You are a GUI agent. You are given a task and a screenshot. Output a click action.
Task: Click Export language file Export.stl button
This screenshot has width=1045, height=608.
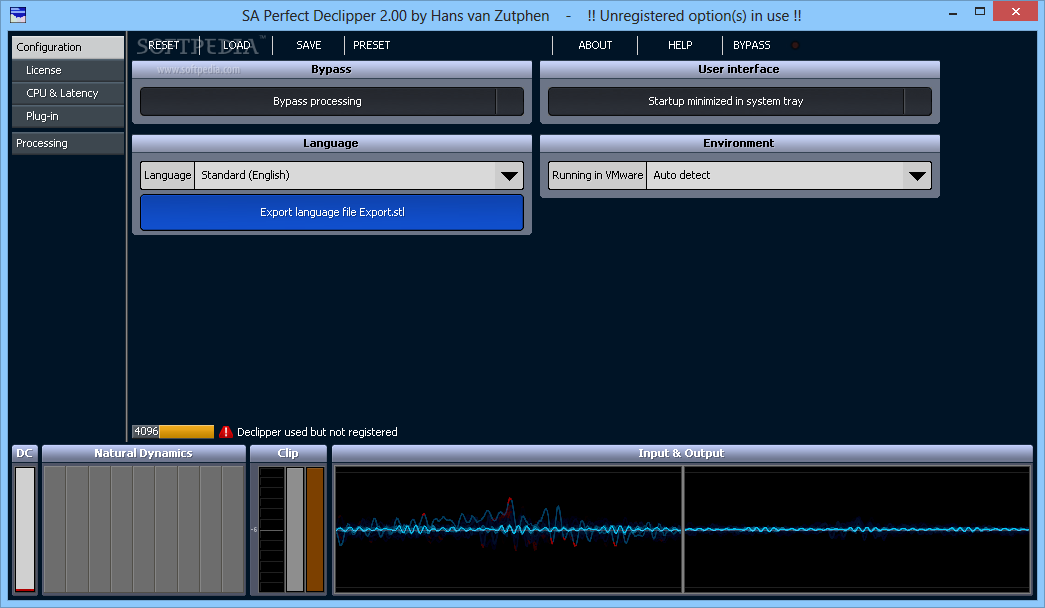(332, 213)
